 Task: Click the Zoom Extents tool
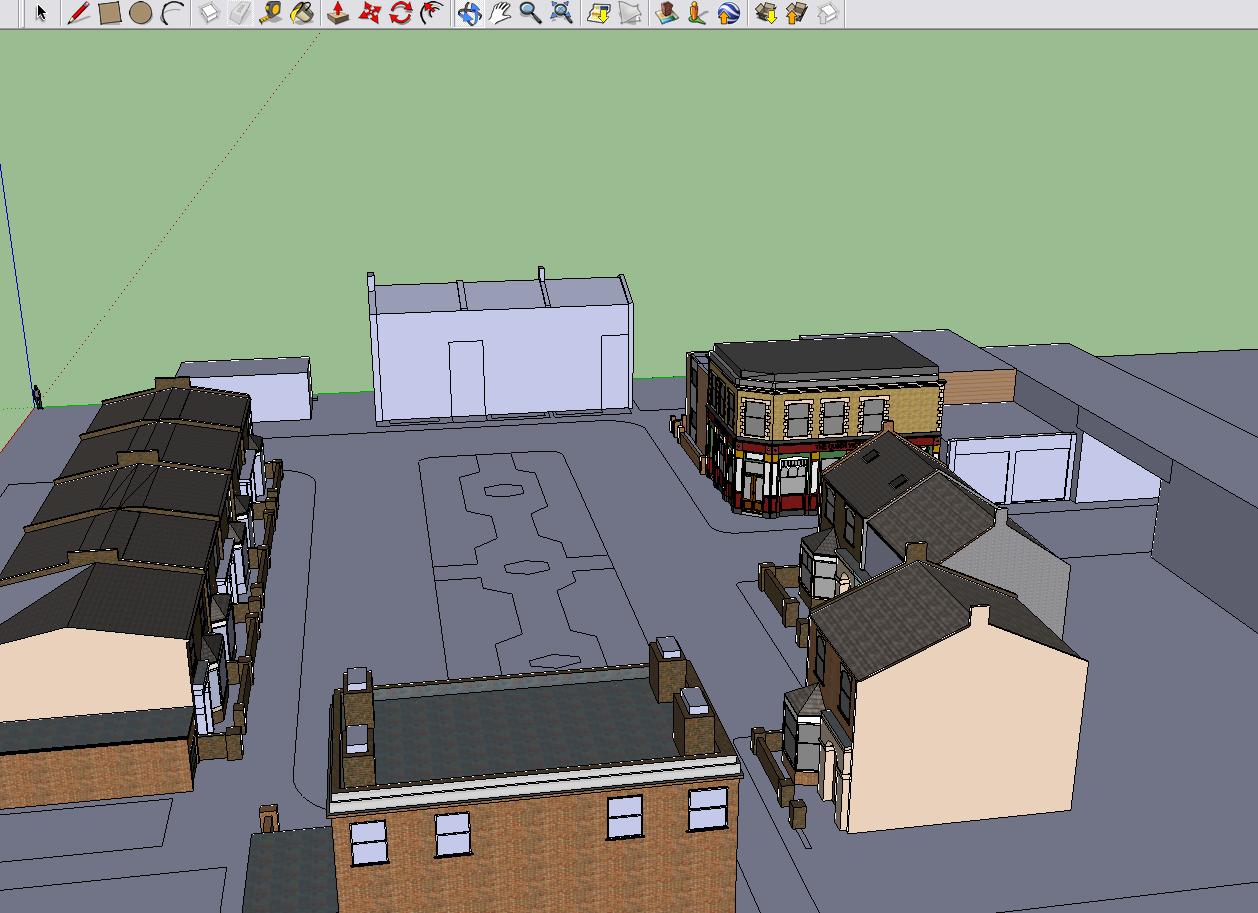[x=562, y=13]
